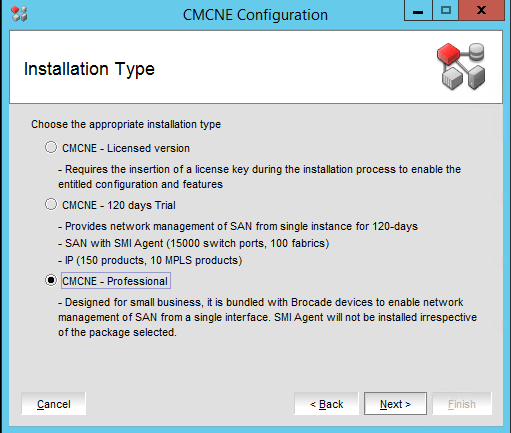Screen dimensions: 511x433
Task: Click the 'Choose the appropriate installation type' text
Action: pyautogui.click(x=126, y=124)
